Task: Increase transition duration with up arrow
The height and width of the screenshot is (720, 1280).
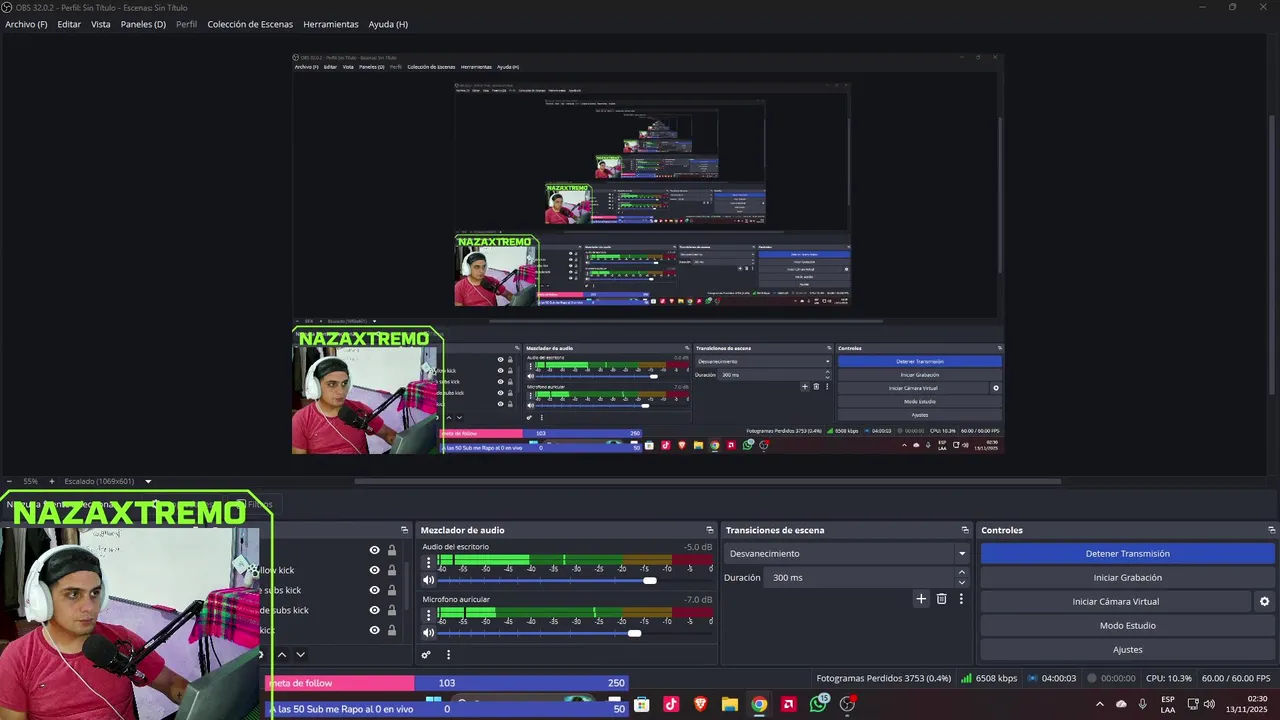Action: 962,572
